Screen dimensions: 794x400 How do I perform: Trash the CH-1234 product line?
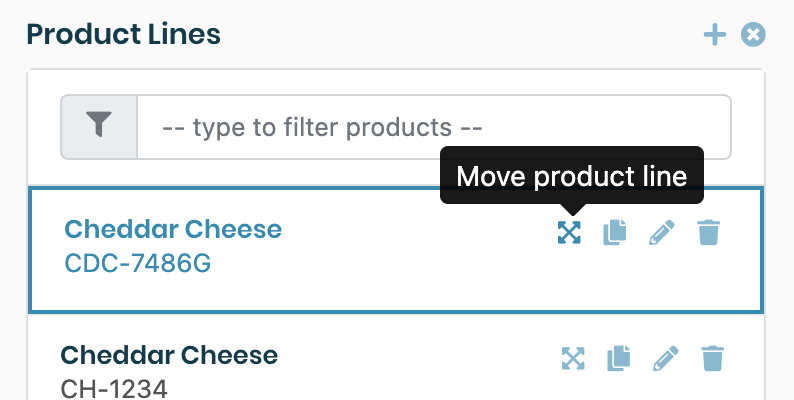712,358
